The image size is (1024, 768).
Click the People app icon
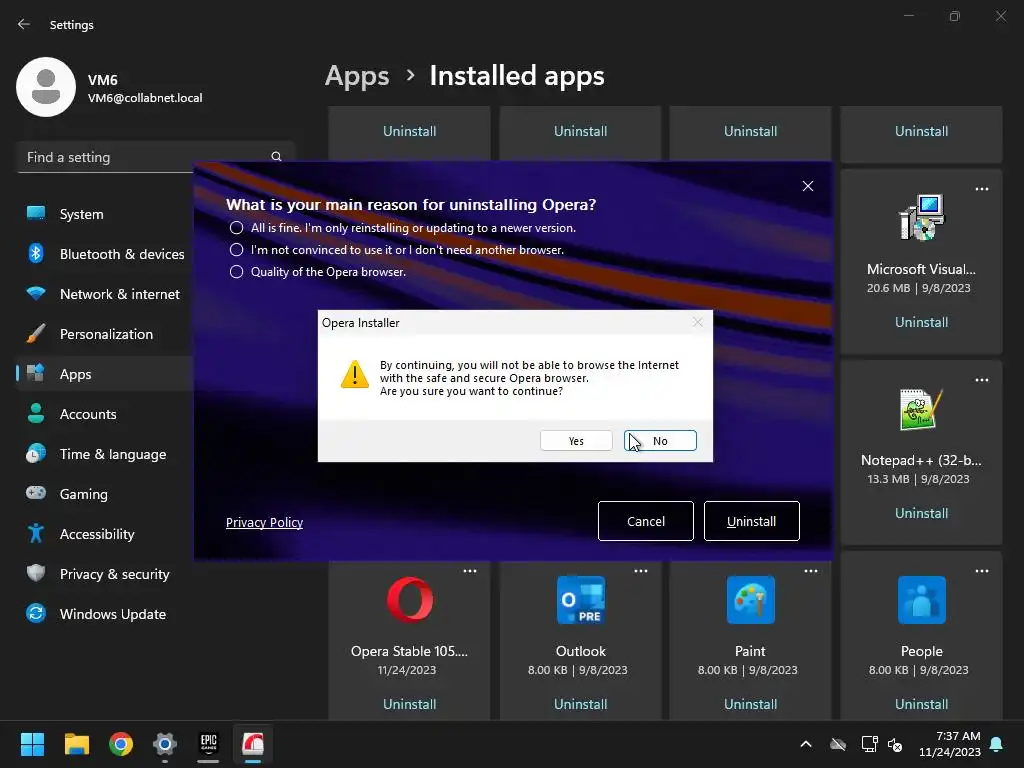click(x=921, y=600)
